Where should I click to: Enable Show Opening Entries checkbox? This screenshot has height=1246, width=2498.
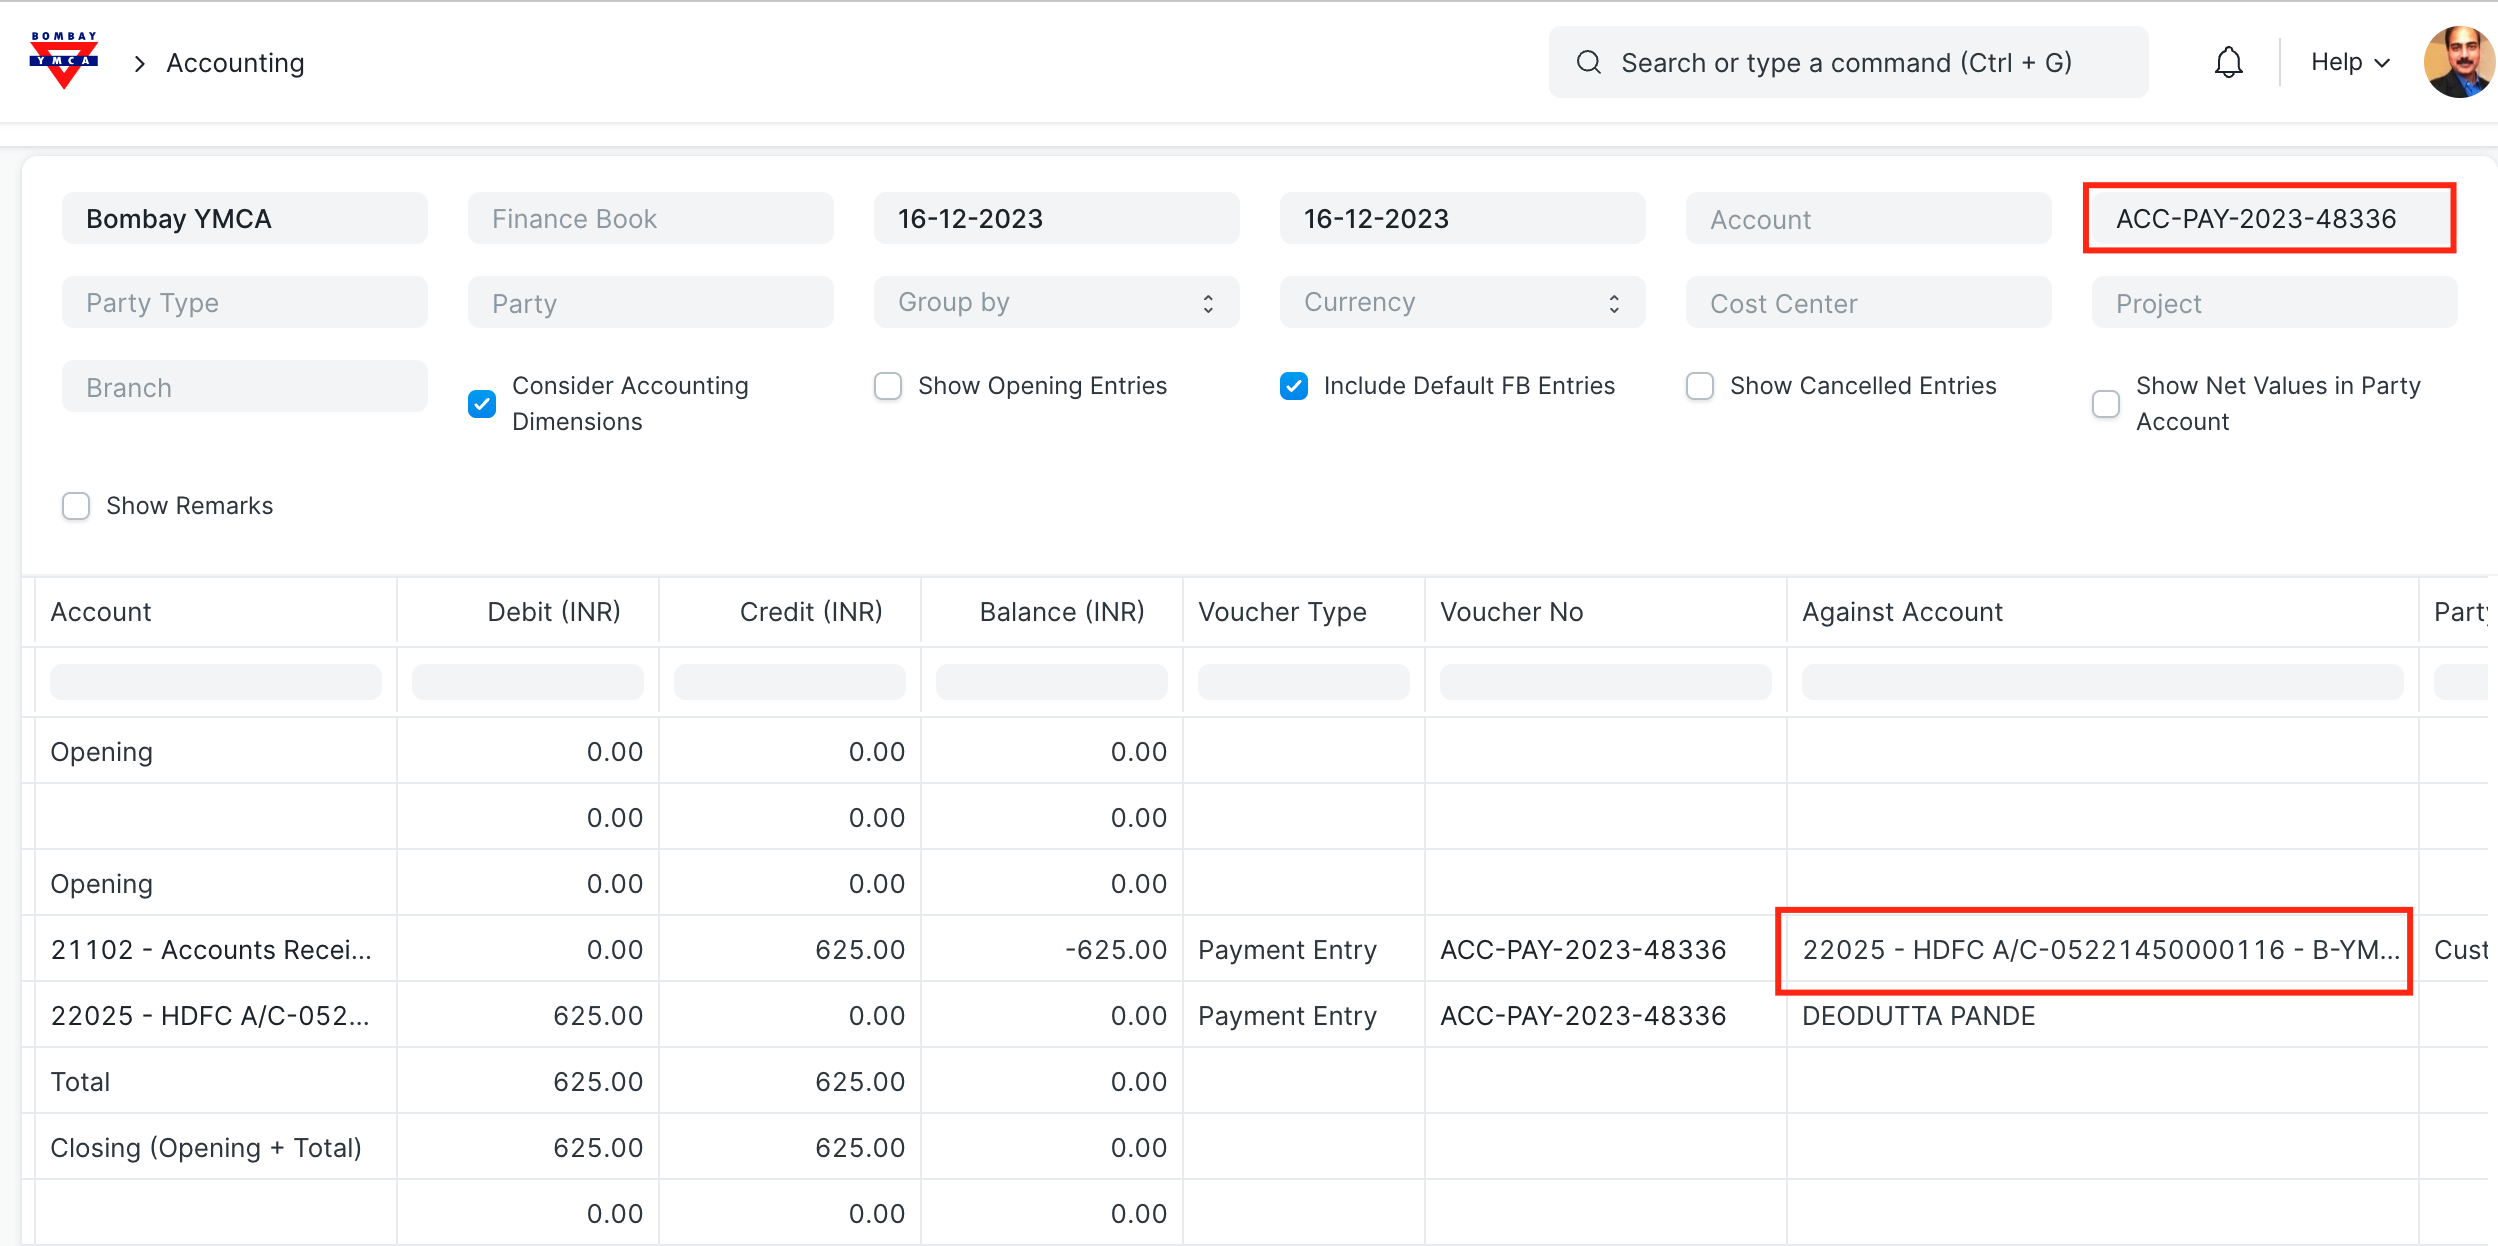[888, 386]
